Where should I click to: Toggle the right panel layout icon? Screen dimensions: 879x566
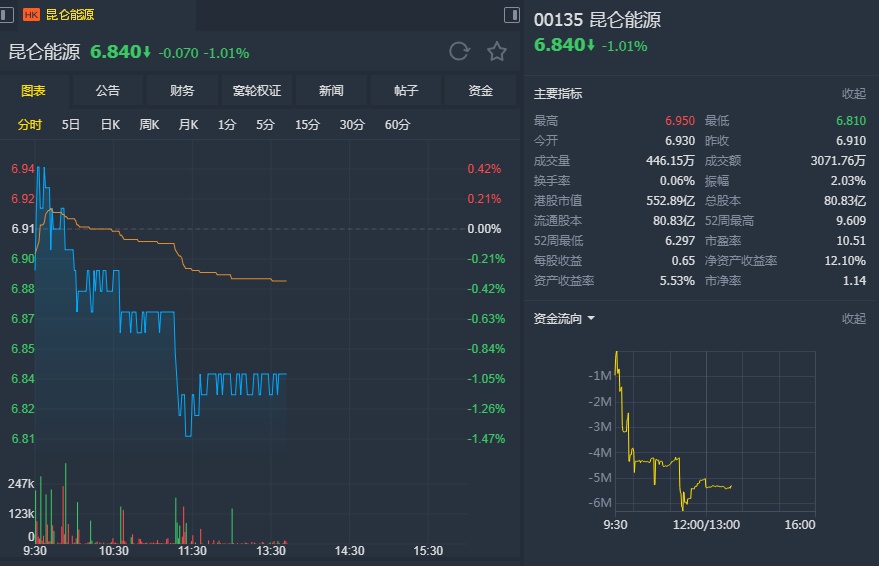pos(511,14)
